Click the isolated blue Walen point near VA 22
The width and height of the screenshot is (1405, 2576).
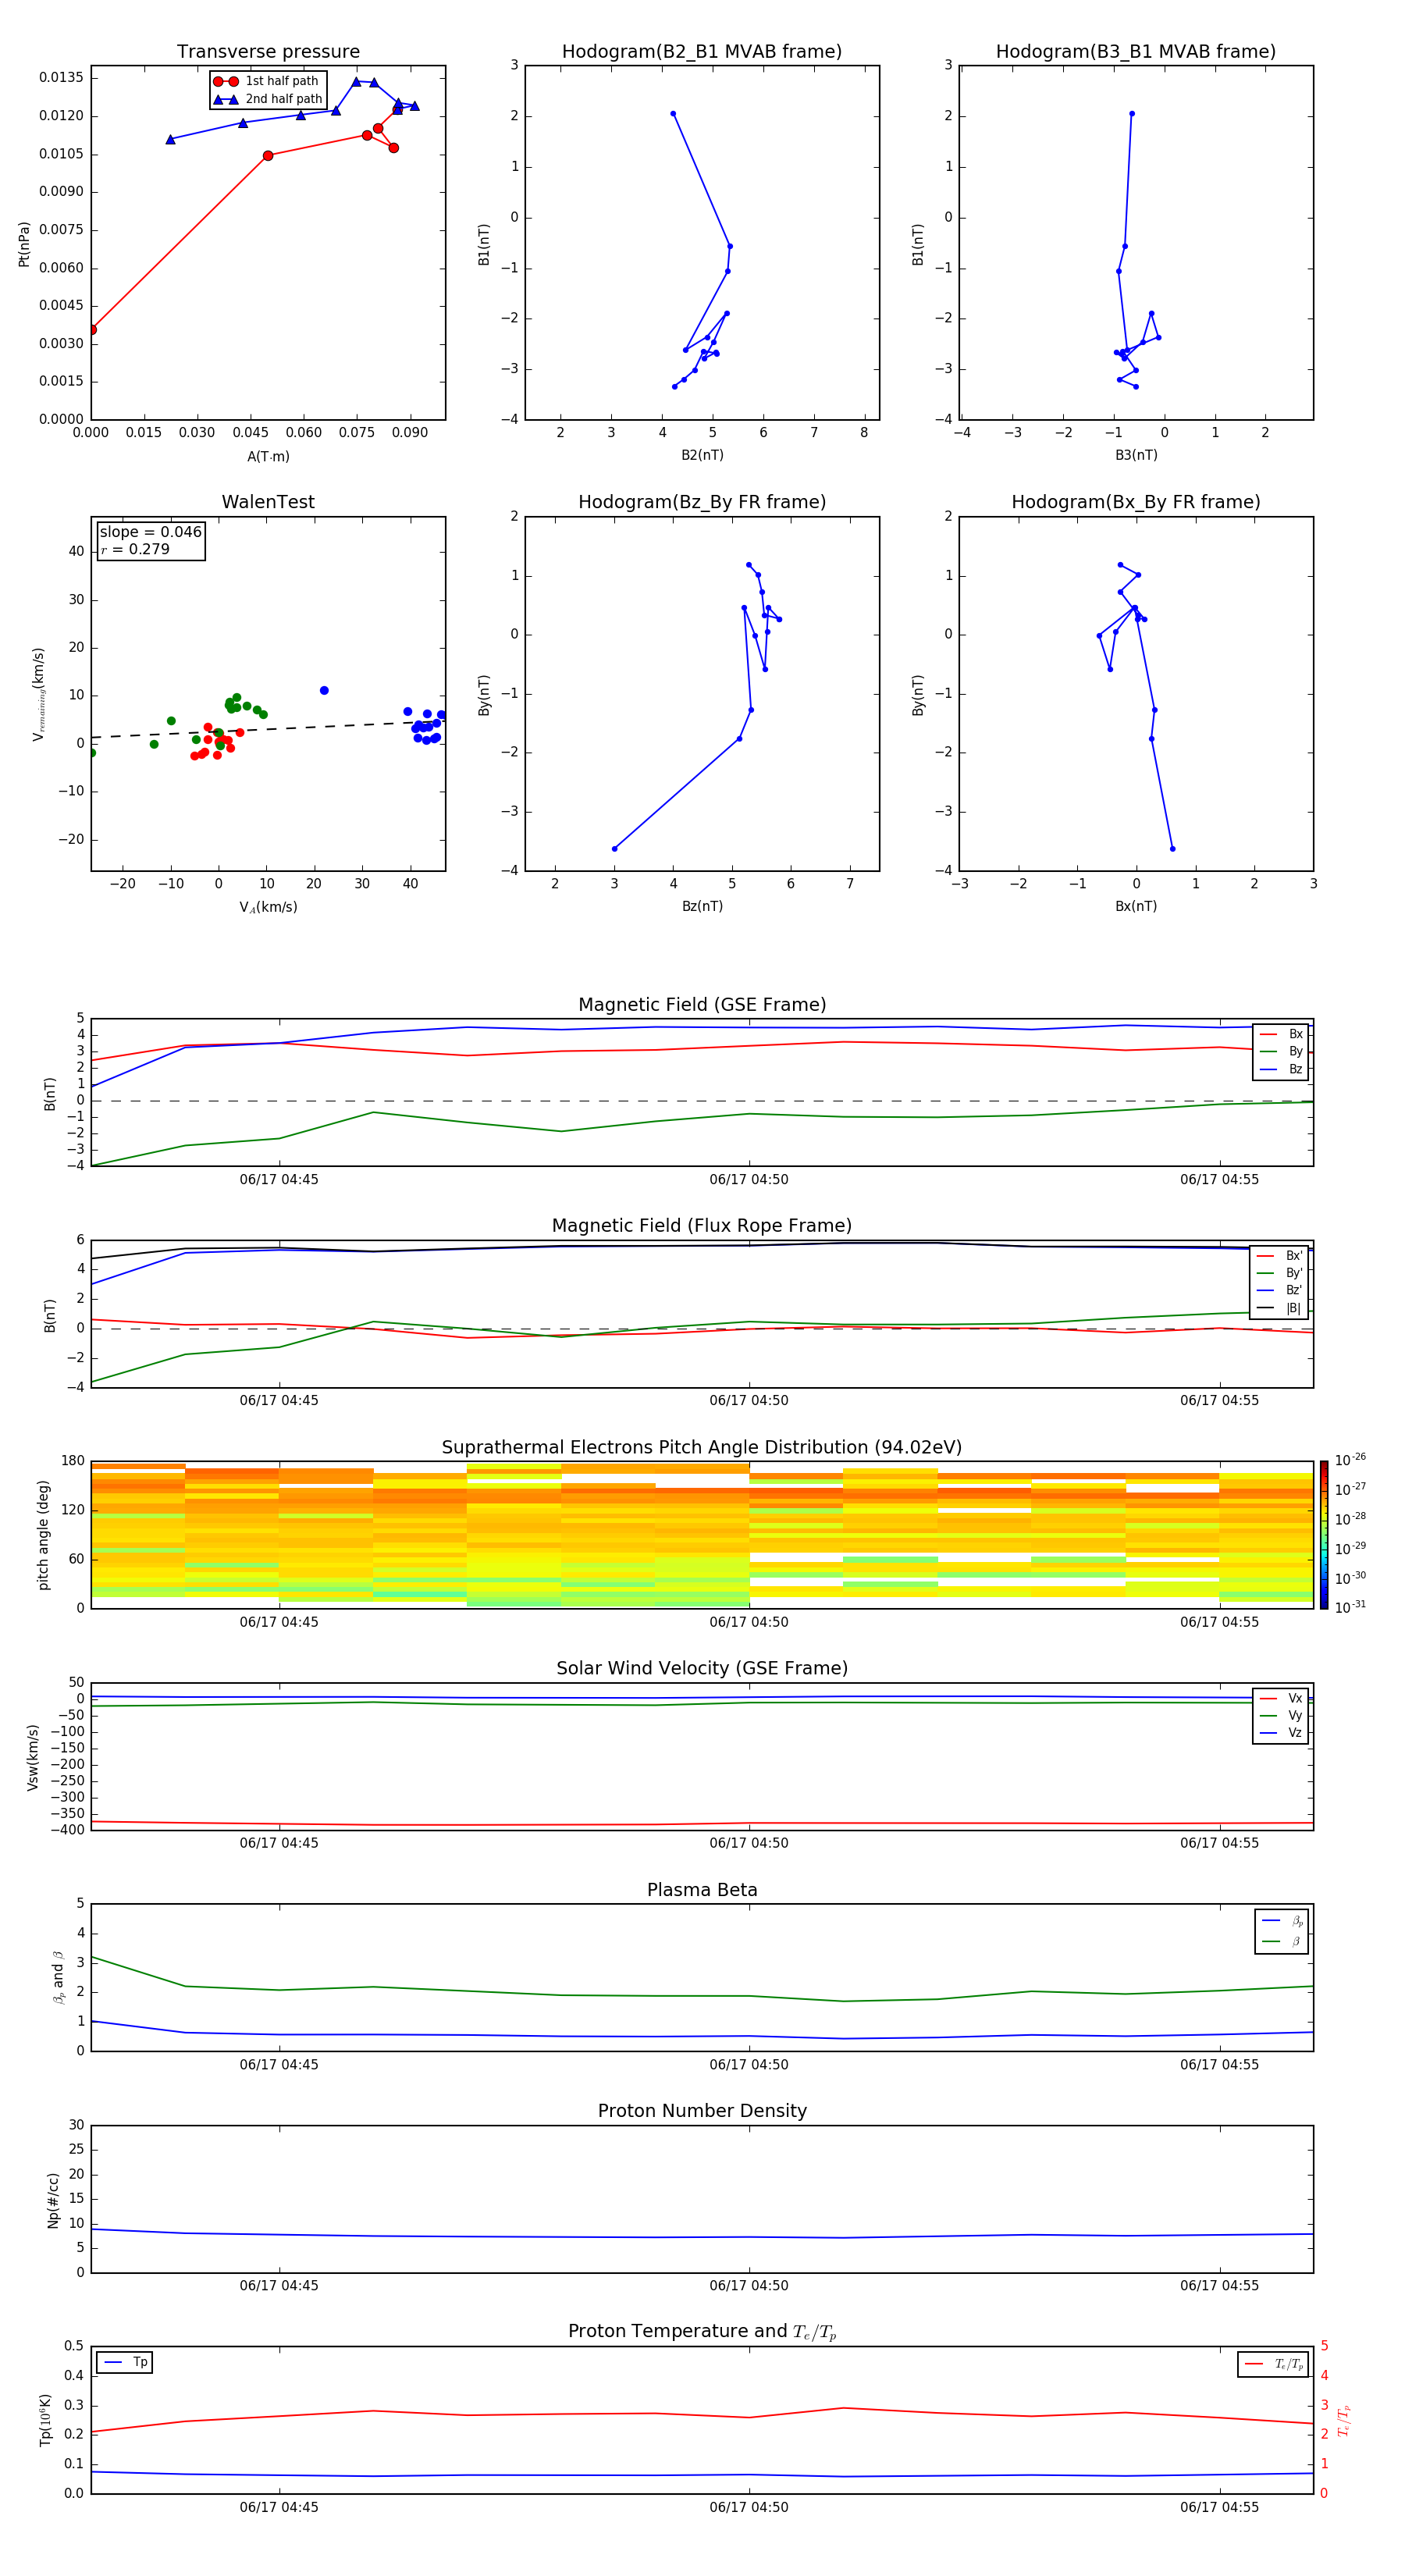tap(324, 691)
